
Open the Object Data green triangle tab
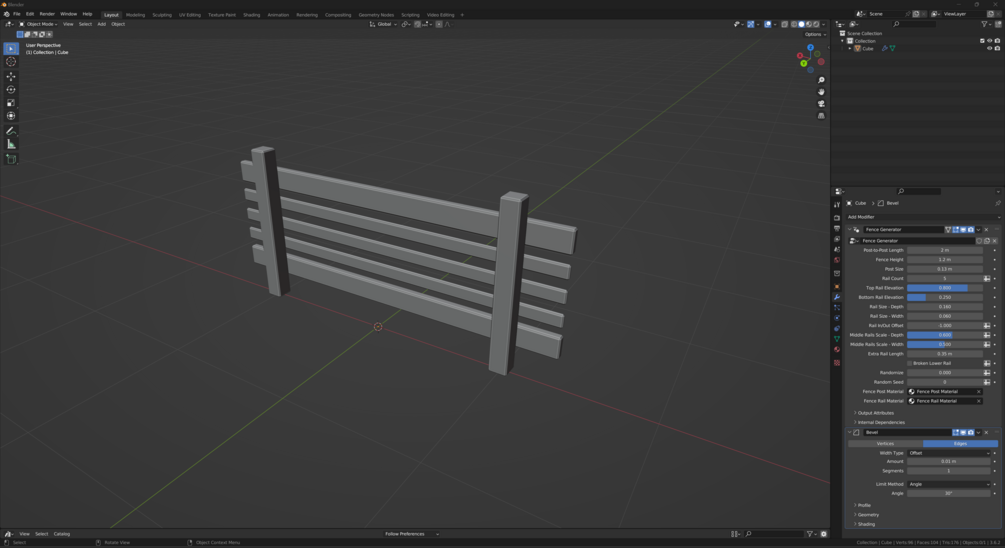click(x=837, y=339)
